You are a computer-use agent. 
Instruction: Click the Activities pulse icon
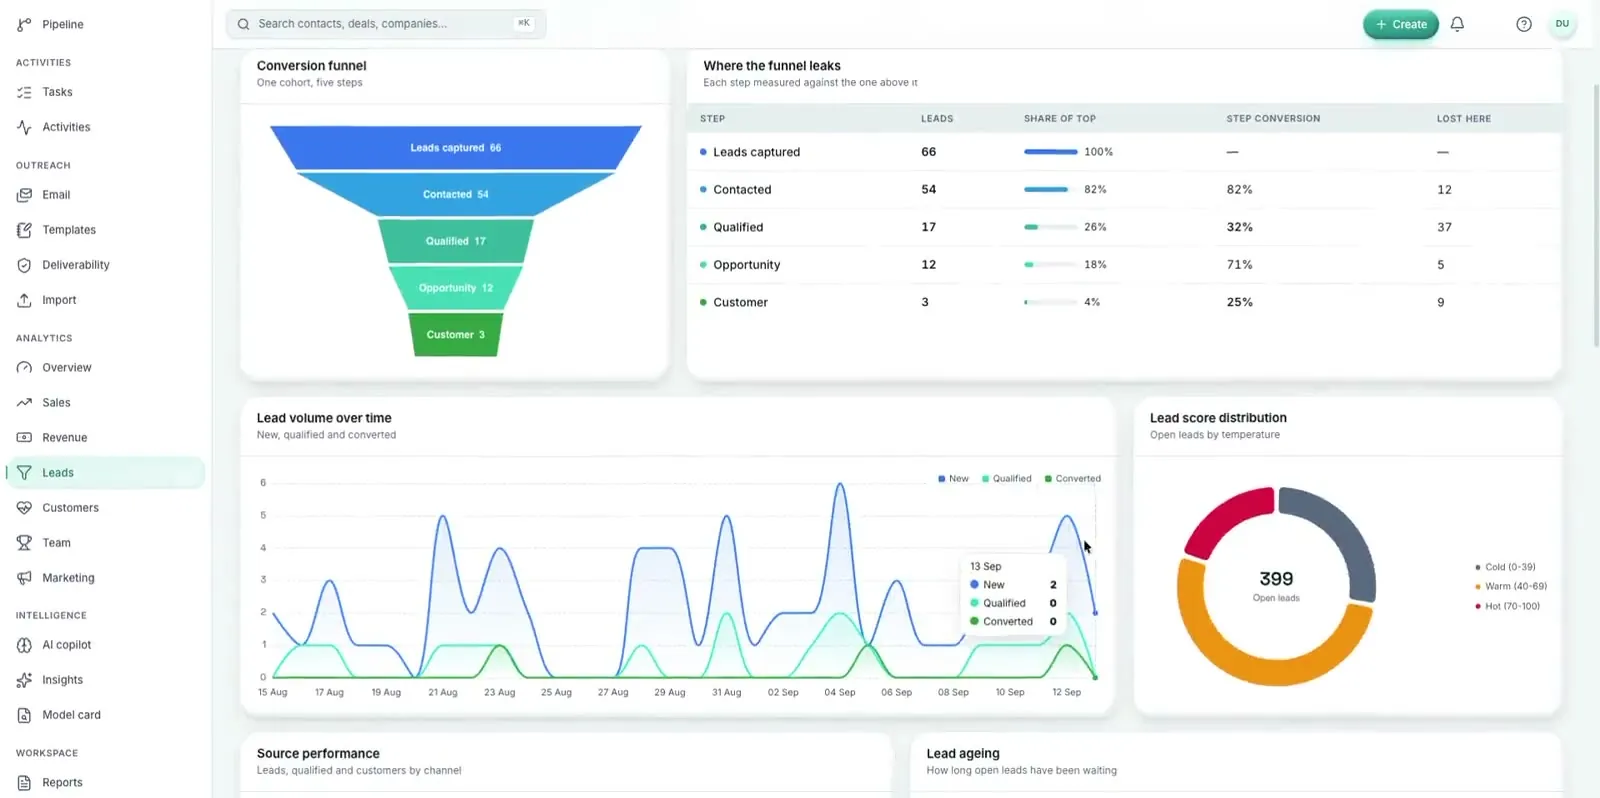pos(24,127)
